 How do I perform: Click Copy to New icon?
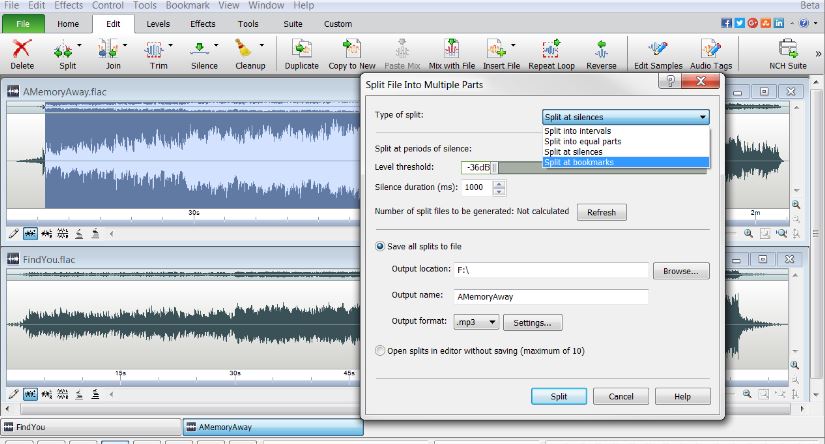[x=351, y=49]
